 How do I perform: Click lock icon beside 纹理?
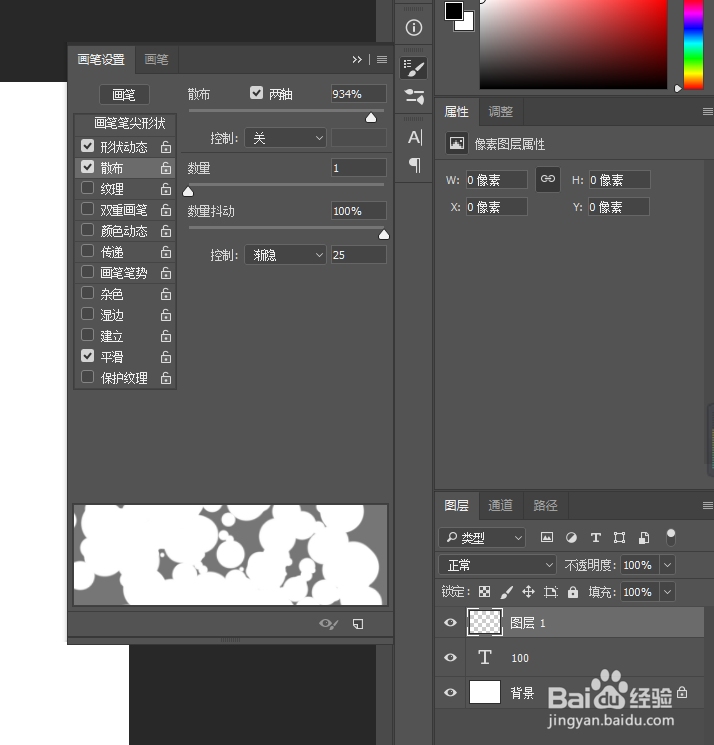click(166, 189)
